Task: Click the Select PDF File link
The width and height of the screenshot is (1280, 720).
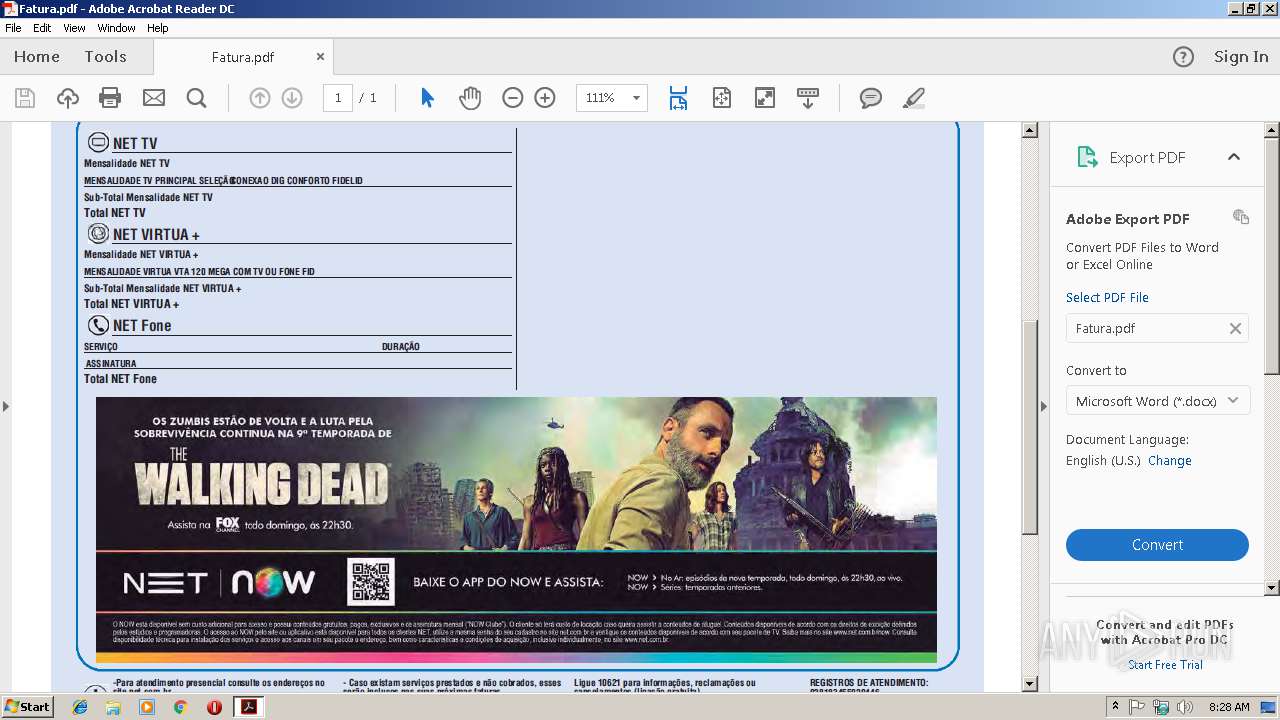Action: click(x=1107, y=298)
